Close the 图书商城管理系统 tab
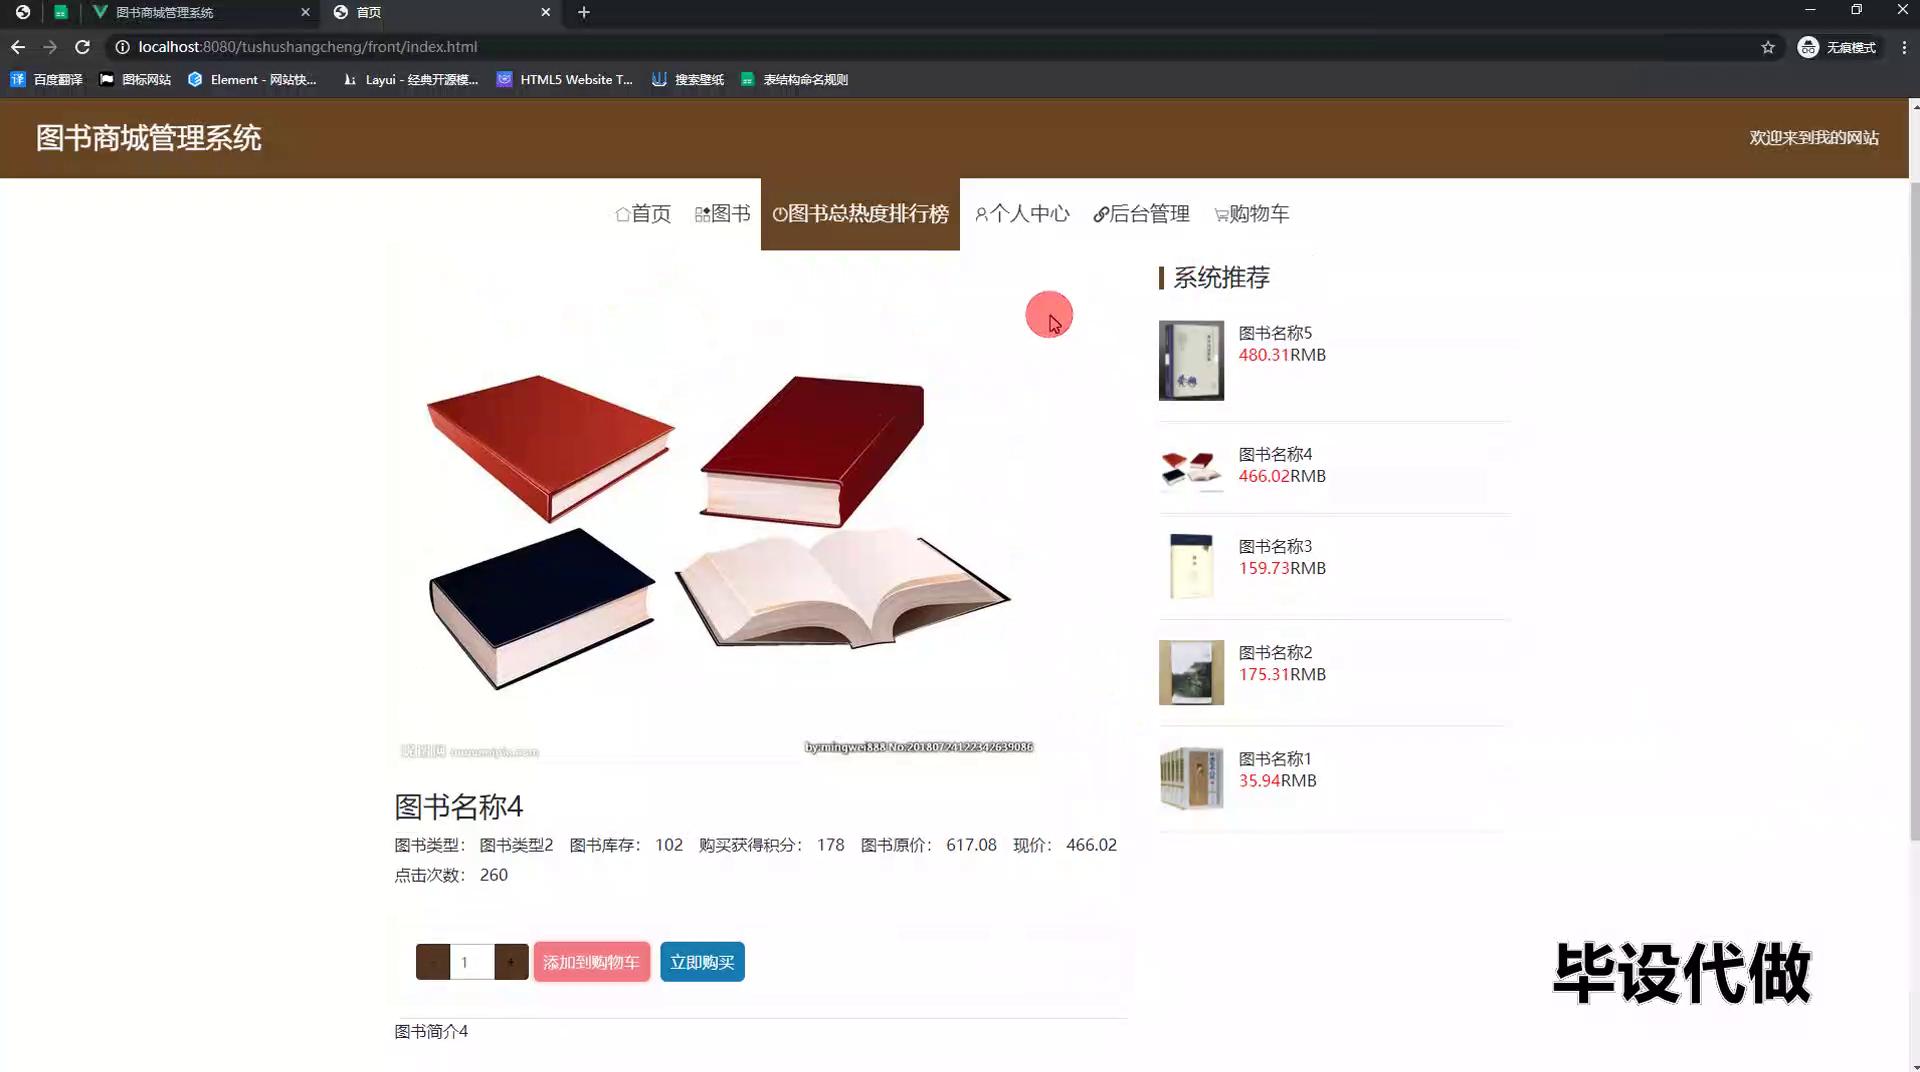 (x=305, y=12)
